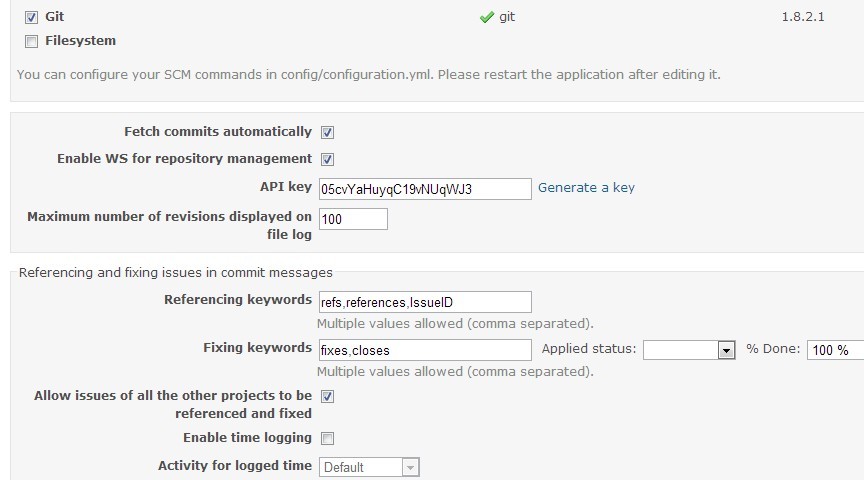Toggle Fetch commits automatically checkbox
Screen dimensions: 864x480
[327, 132]
